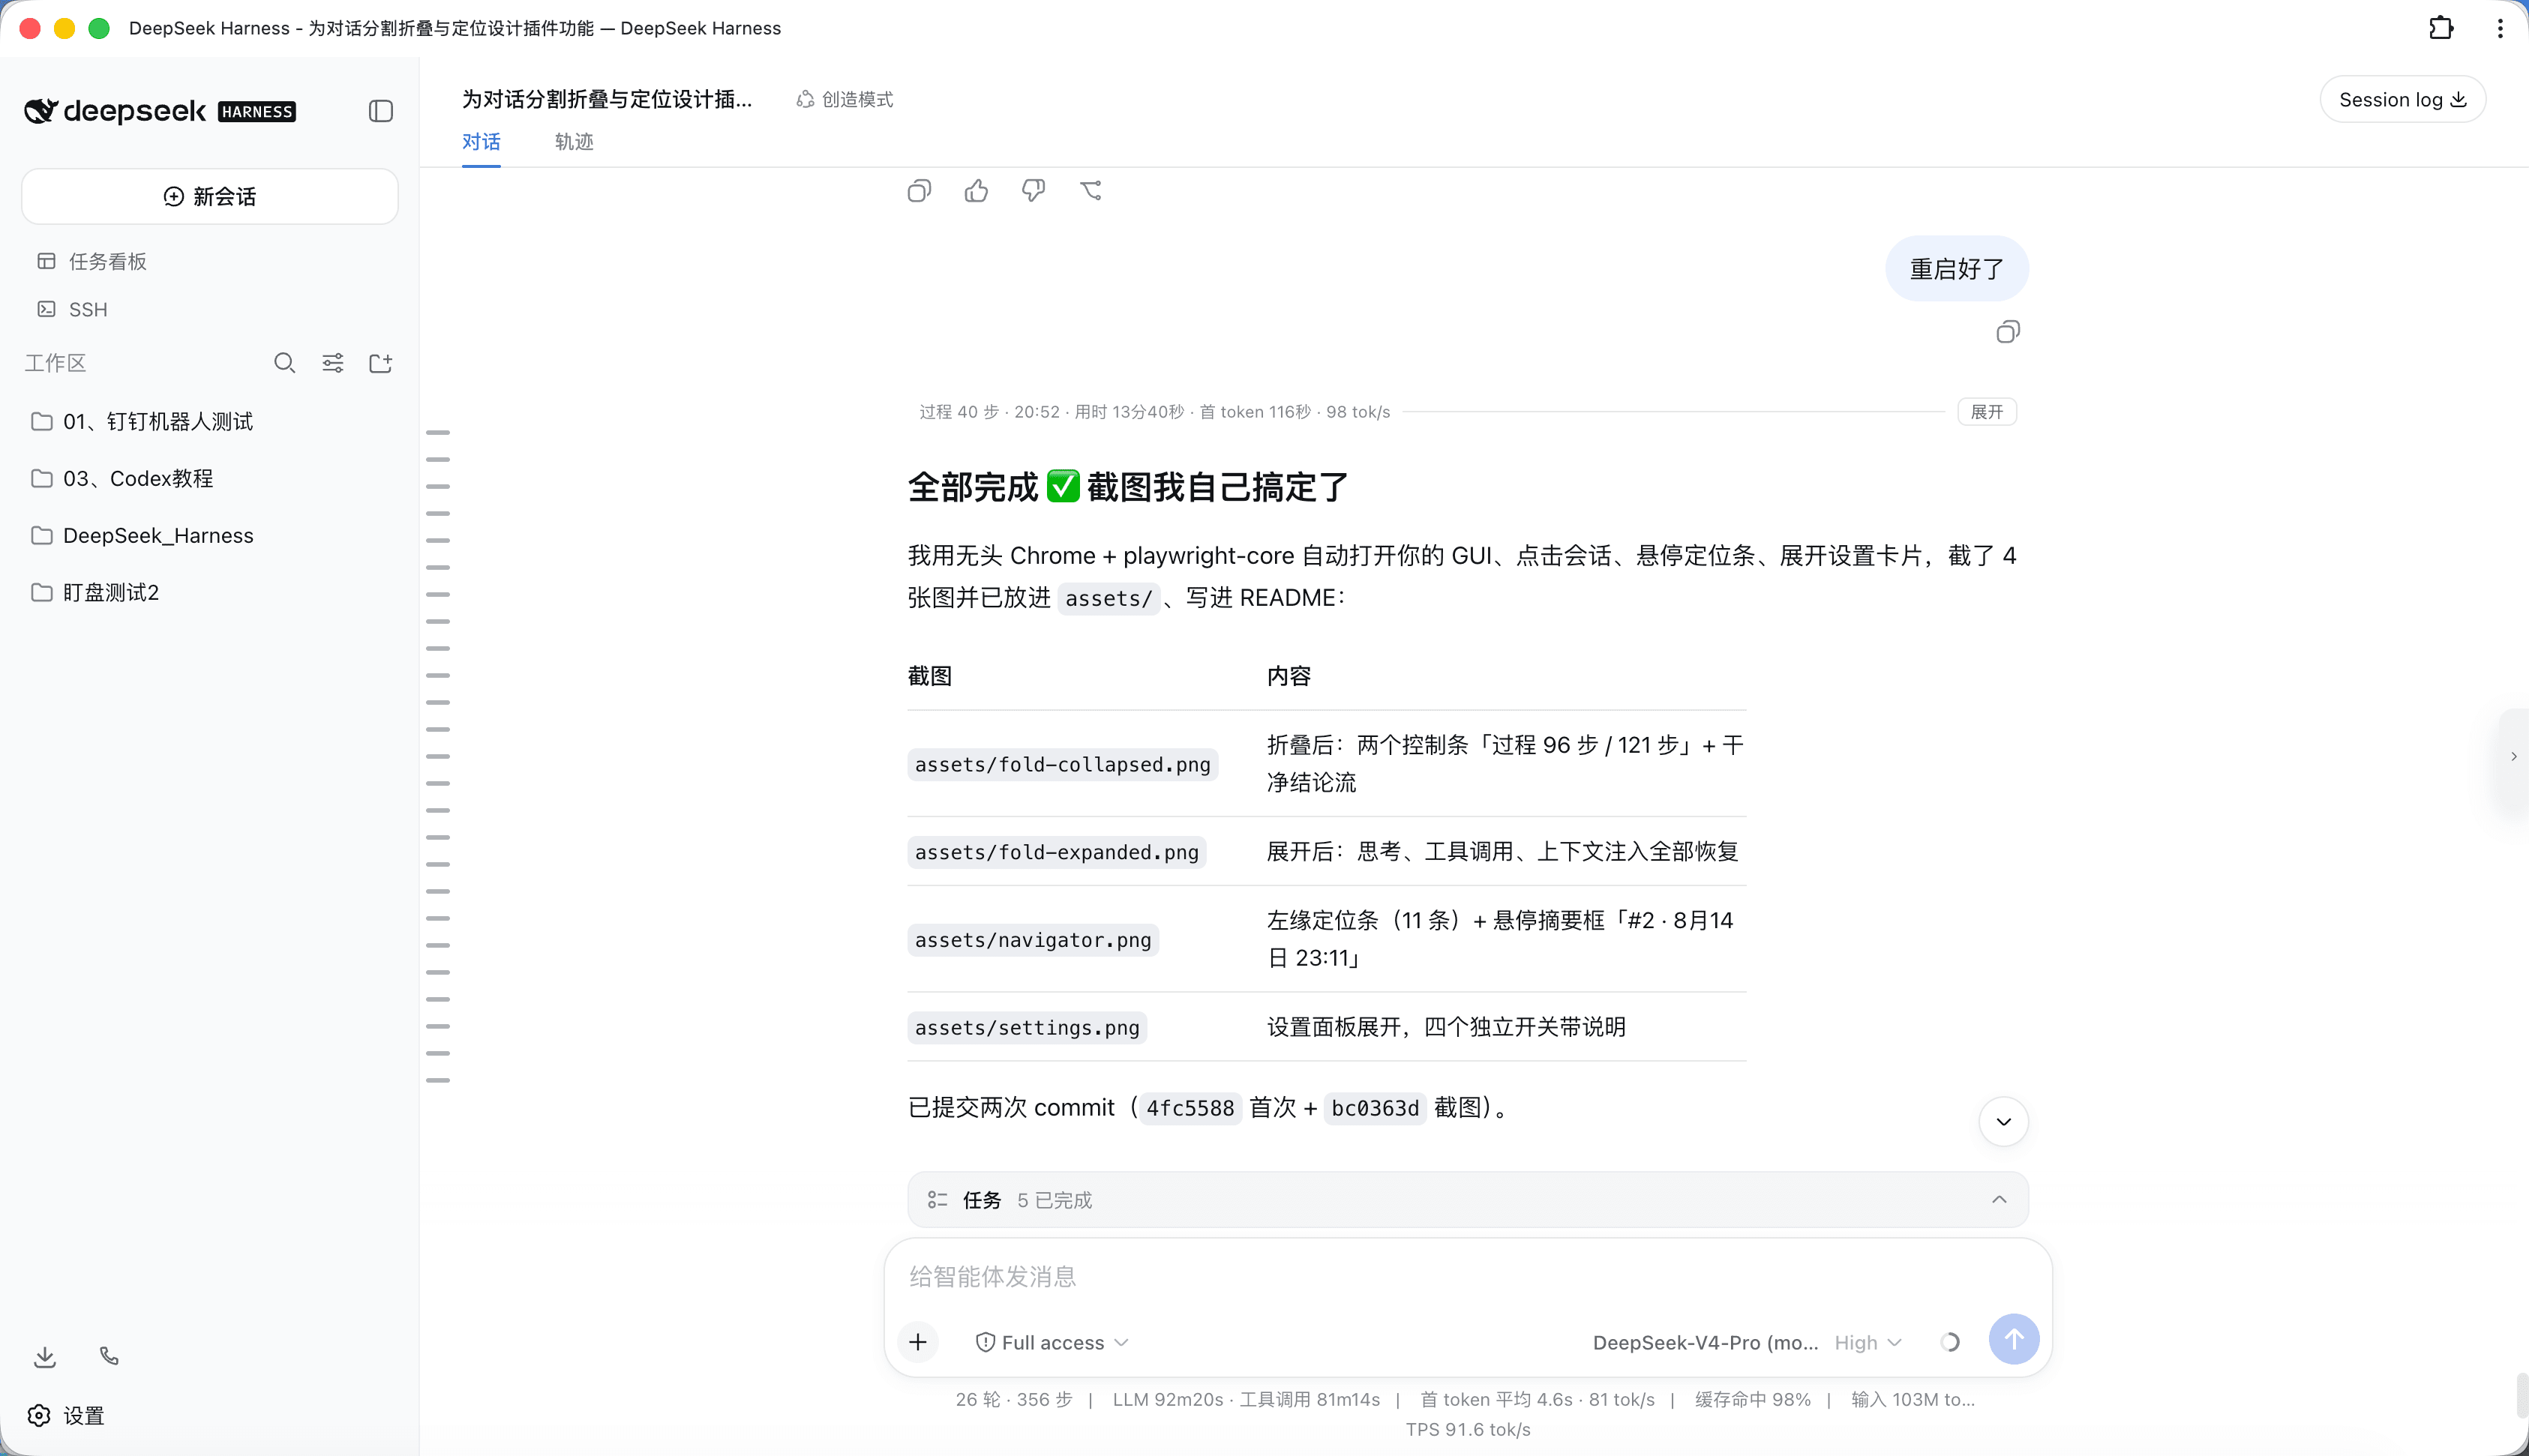Add attachment with the plus button
Viewport: 2529px width, 1456px height.
tap(918, 1342)
